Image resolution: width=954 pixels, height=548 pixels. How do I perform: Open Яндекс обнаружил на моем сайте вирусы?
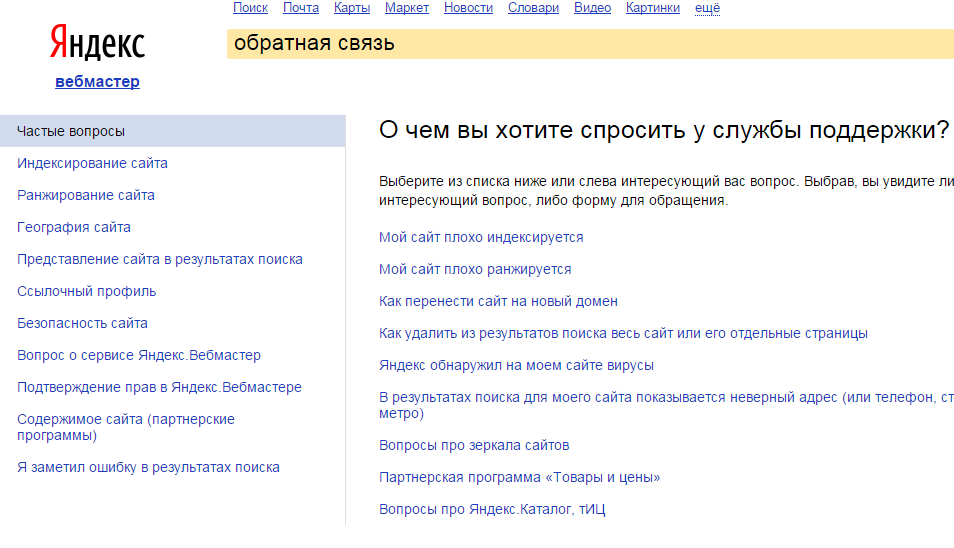(x=516, y=365)
